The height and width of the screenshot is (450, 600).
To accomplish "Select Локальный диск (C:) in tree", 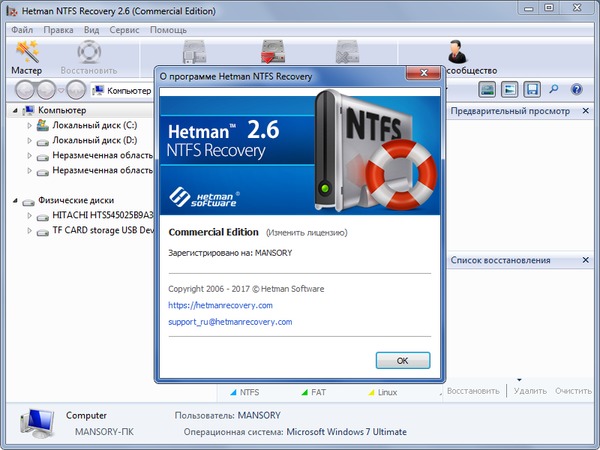I will pyautogui.click(x=95, y=125).
